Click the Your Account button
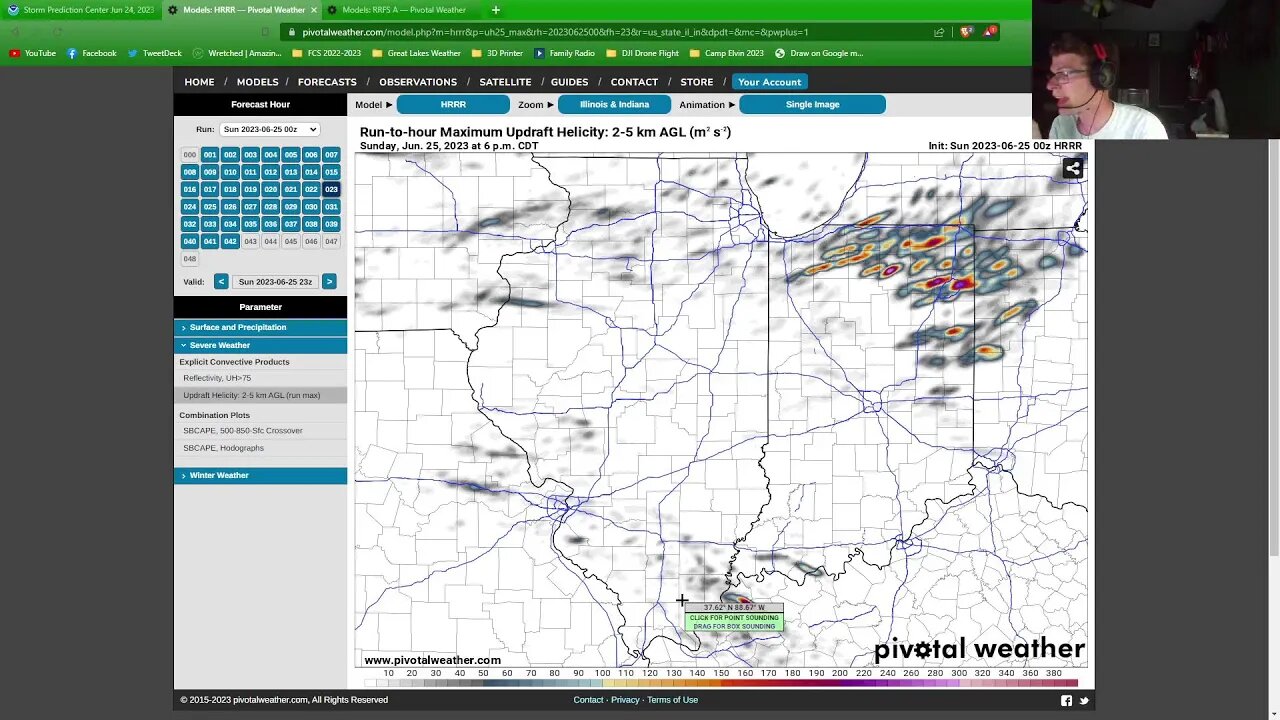Viewport: 1280px width, 720px height. (769, 82)
